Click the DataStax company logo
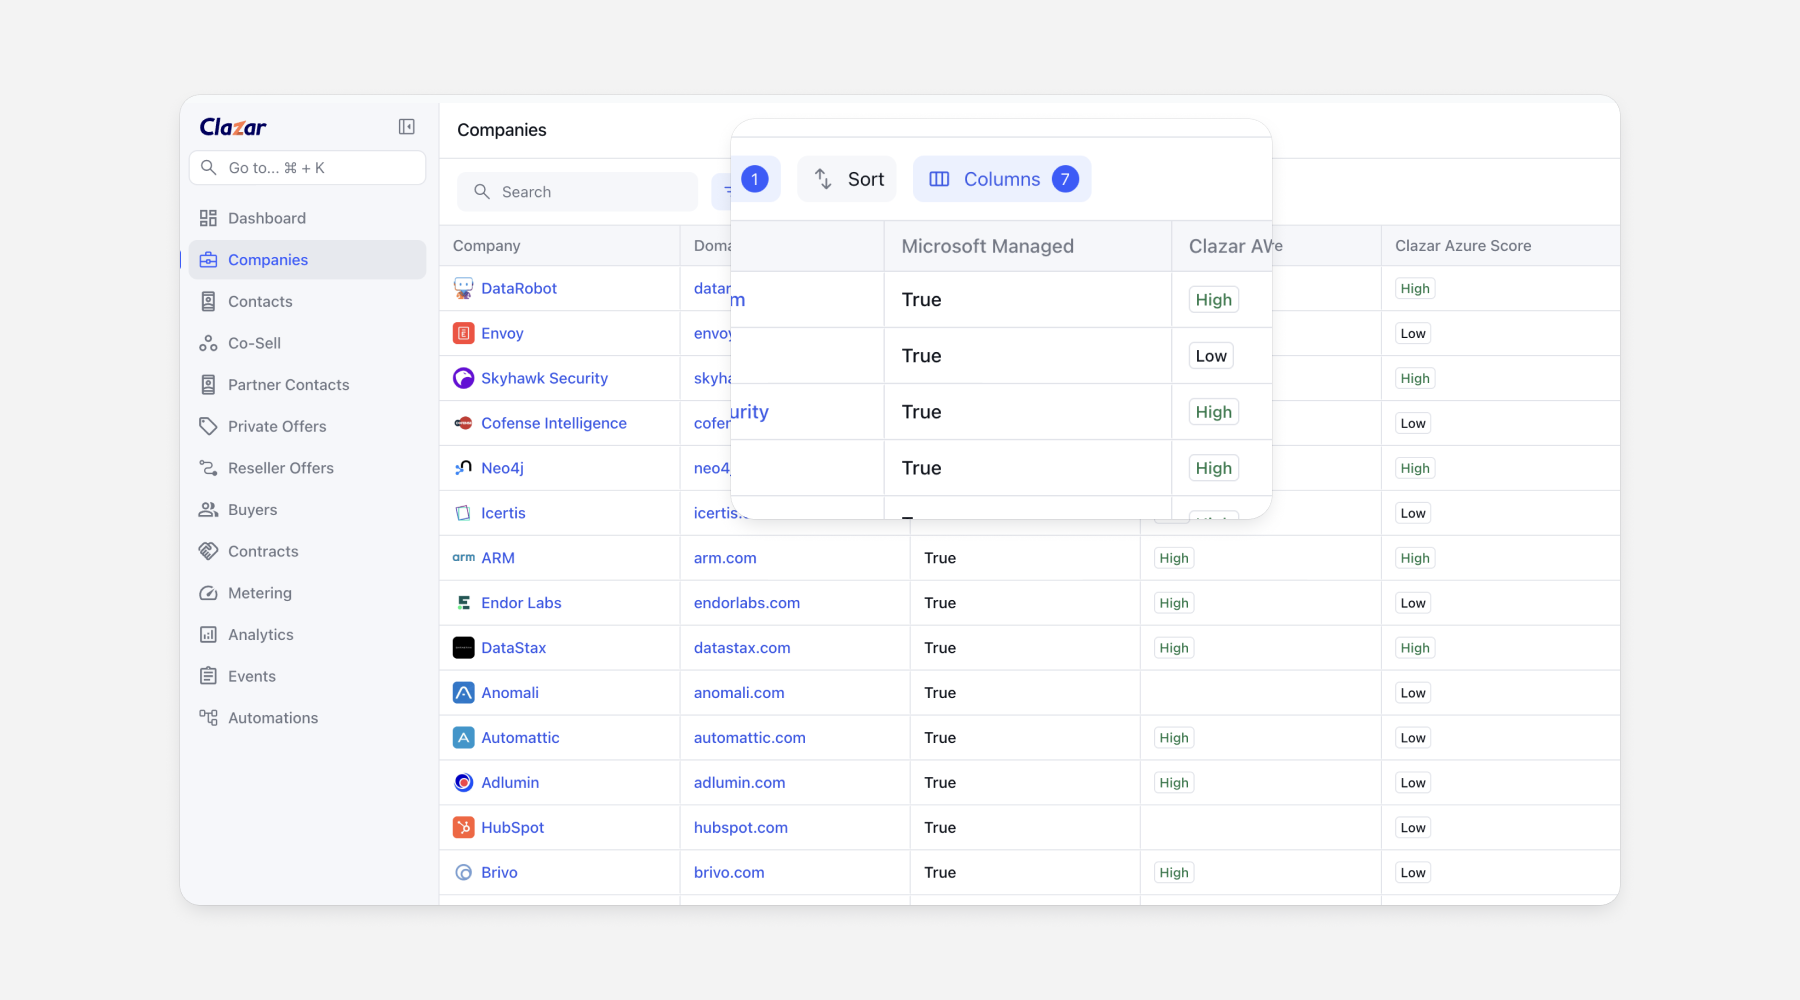 coord(464,648)
